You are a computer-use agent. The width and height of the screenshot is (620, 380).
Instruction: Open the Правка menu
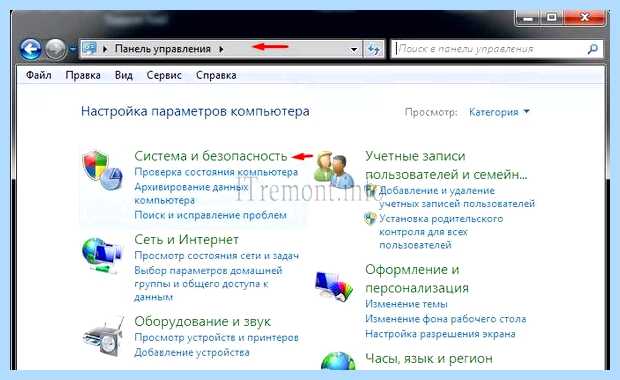(x=83, y=75)
